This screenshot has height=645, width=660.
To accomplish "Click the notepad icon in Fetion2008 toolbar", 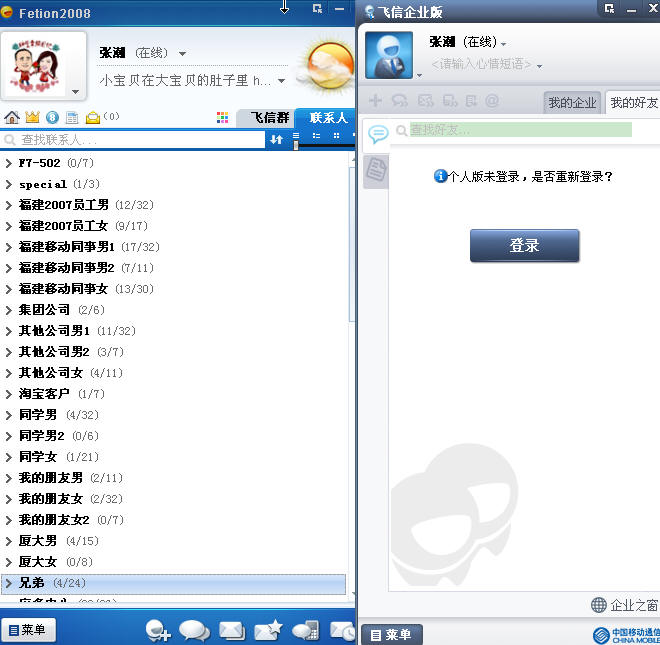I will 72,117.
